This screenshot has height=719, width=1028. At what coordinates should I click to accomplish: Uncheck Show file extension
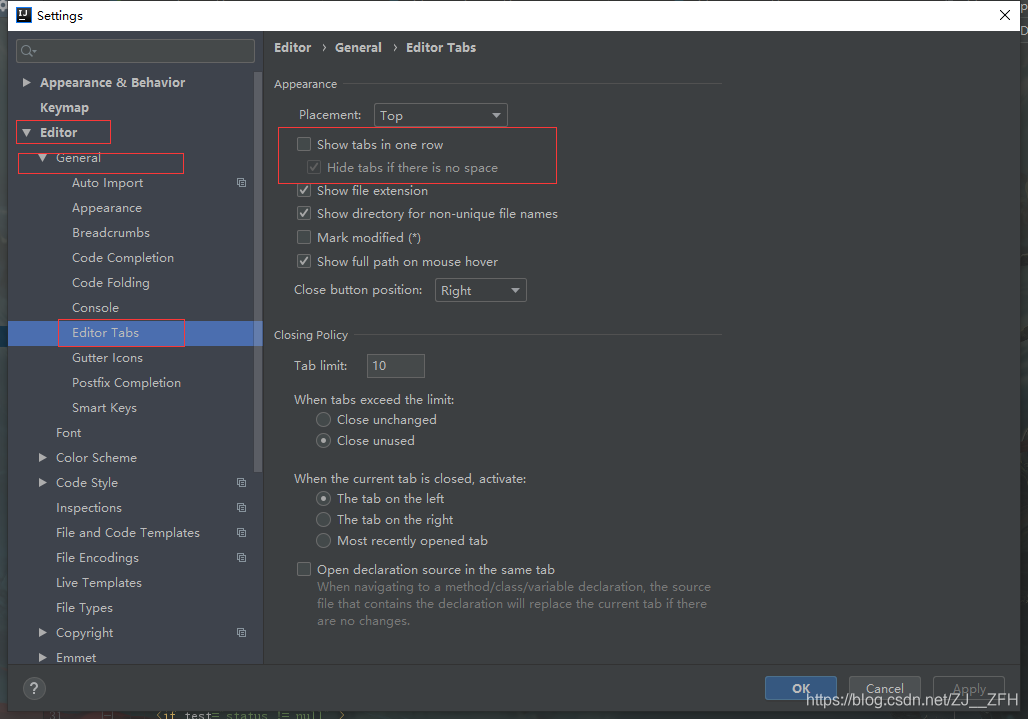(304, 191)
